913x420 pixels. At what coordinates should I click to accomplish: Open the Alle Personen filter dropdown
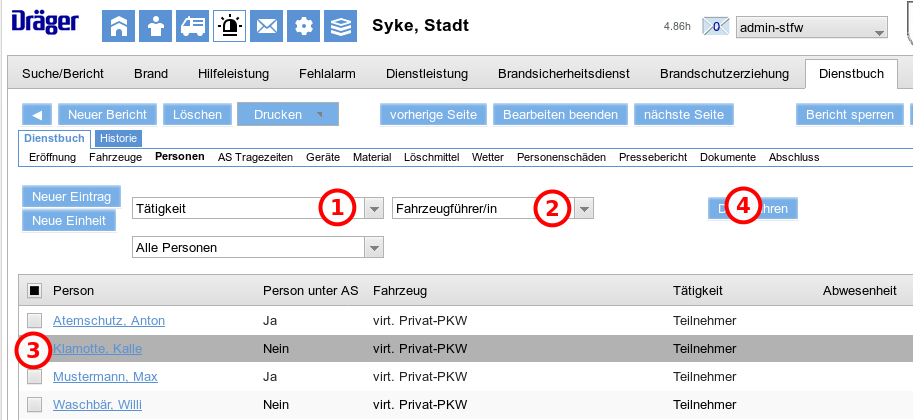(x=373, y=247)
